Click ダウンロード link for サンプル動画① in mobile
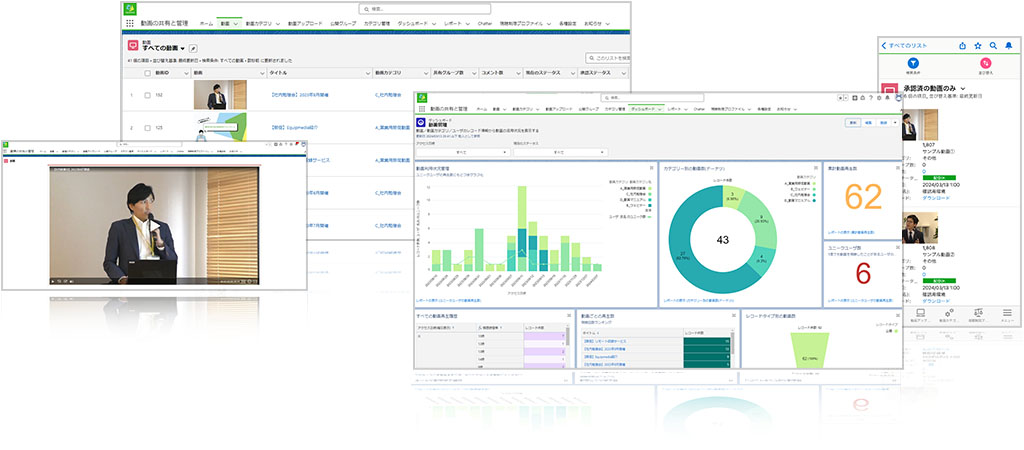 936,198
